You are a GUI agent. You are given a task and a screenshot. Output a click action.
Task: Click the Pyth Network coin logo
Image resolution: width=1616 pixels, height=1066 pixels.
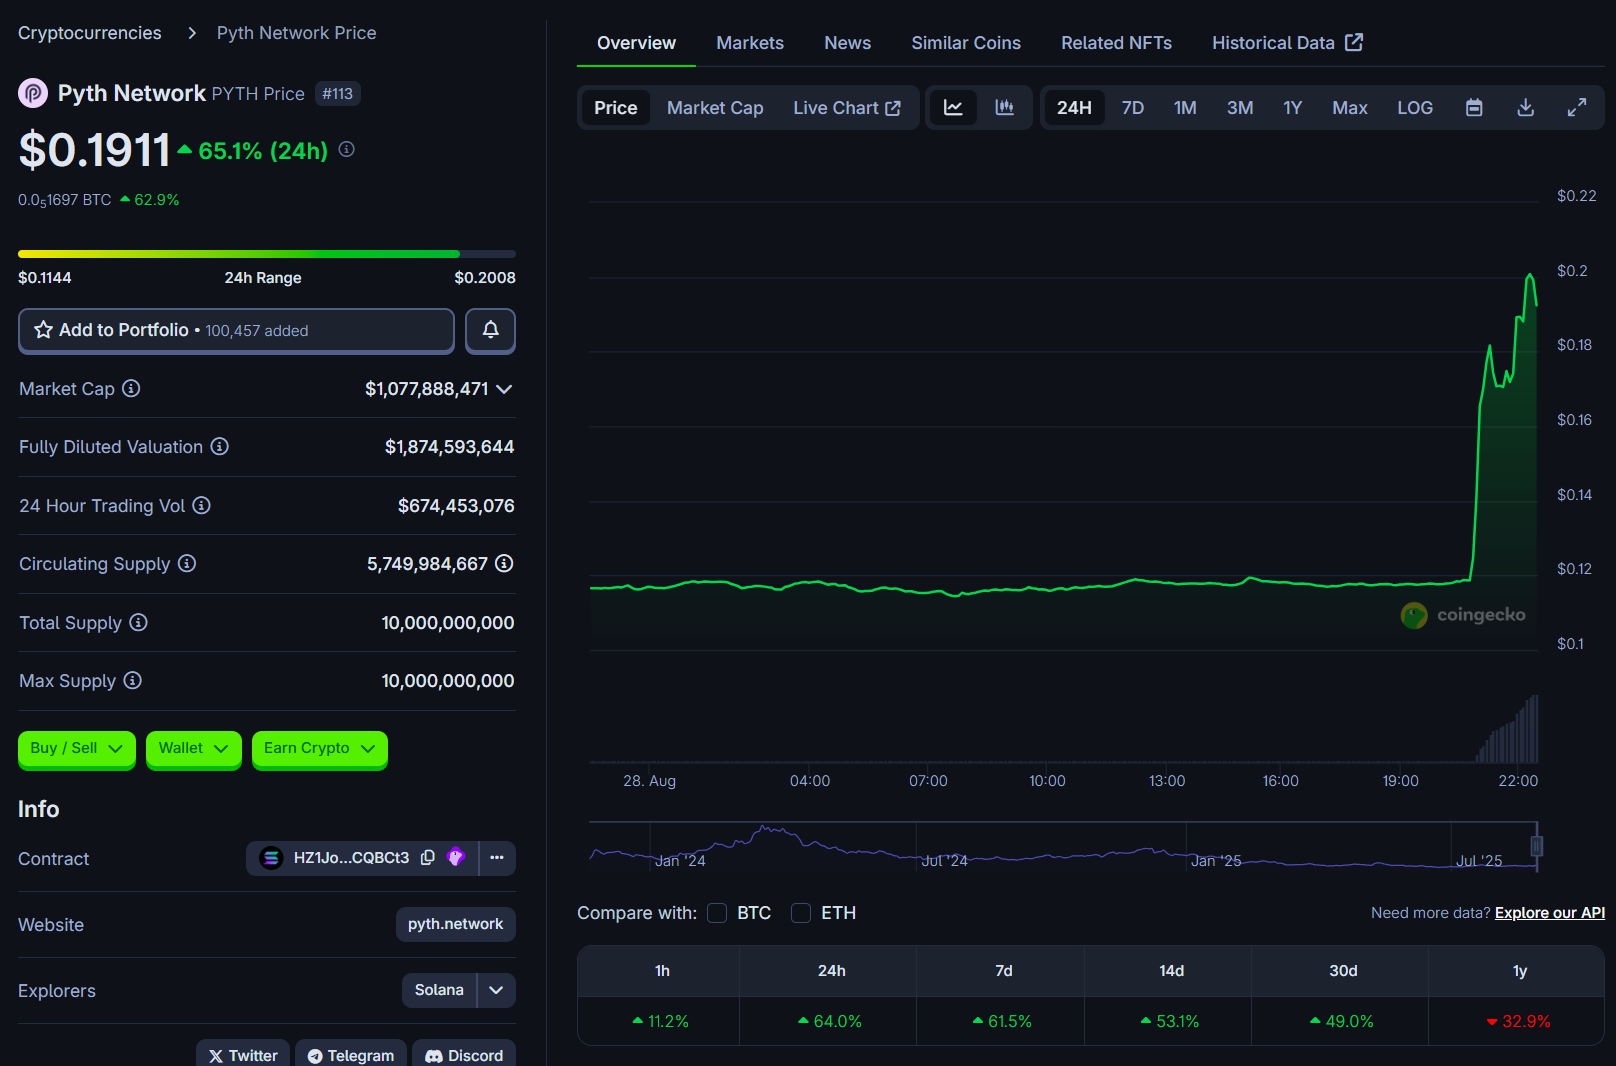[x=33, y=93]
